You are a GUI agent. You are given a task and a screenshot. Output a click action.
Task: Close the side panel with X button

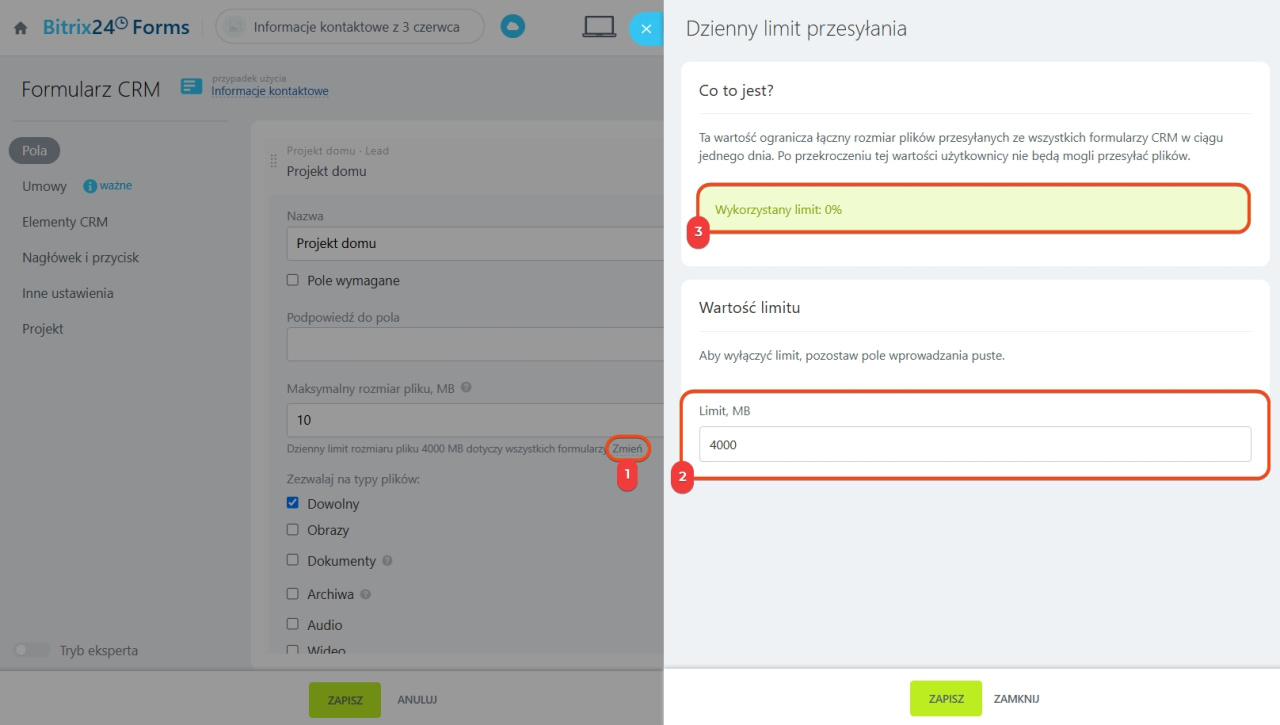click(x=646, y=29)
